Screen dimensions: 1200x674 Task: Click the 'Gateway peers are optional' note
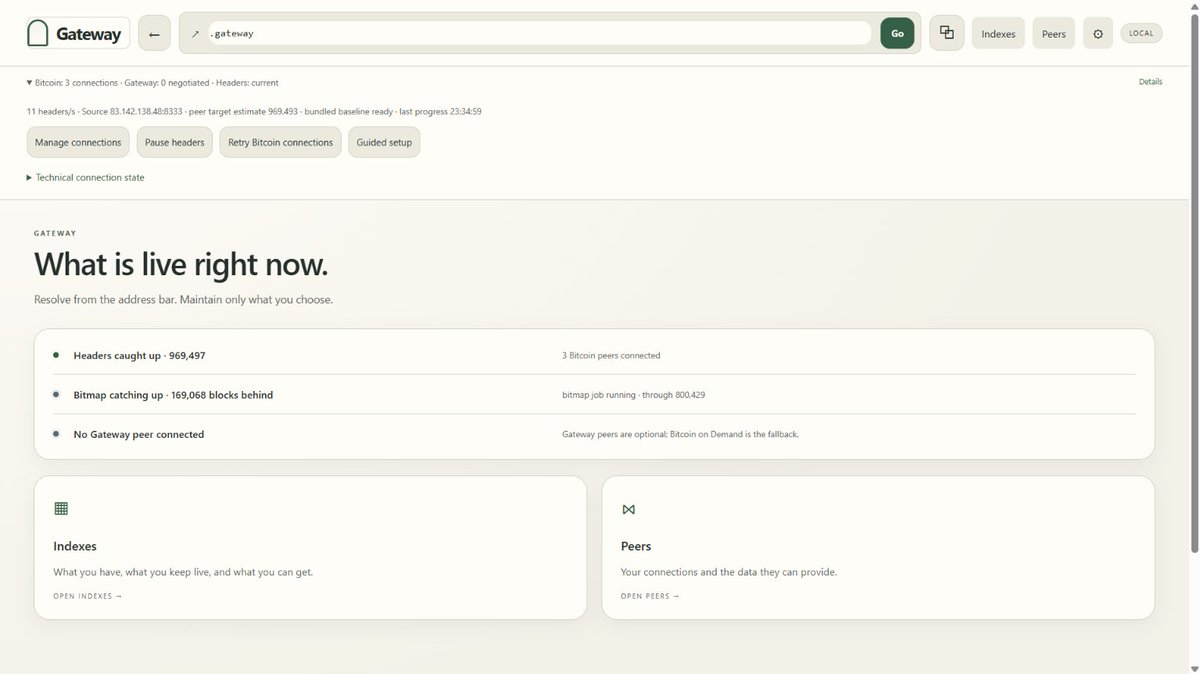tap(680, 434)
